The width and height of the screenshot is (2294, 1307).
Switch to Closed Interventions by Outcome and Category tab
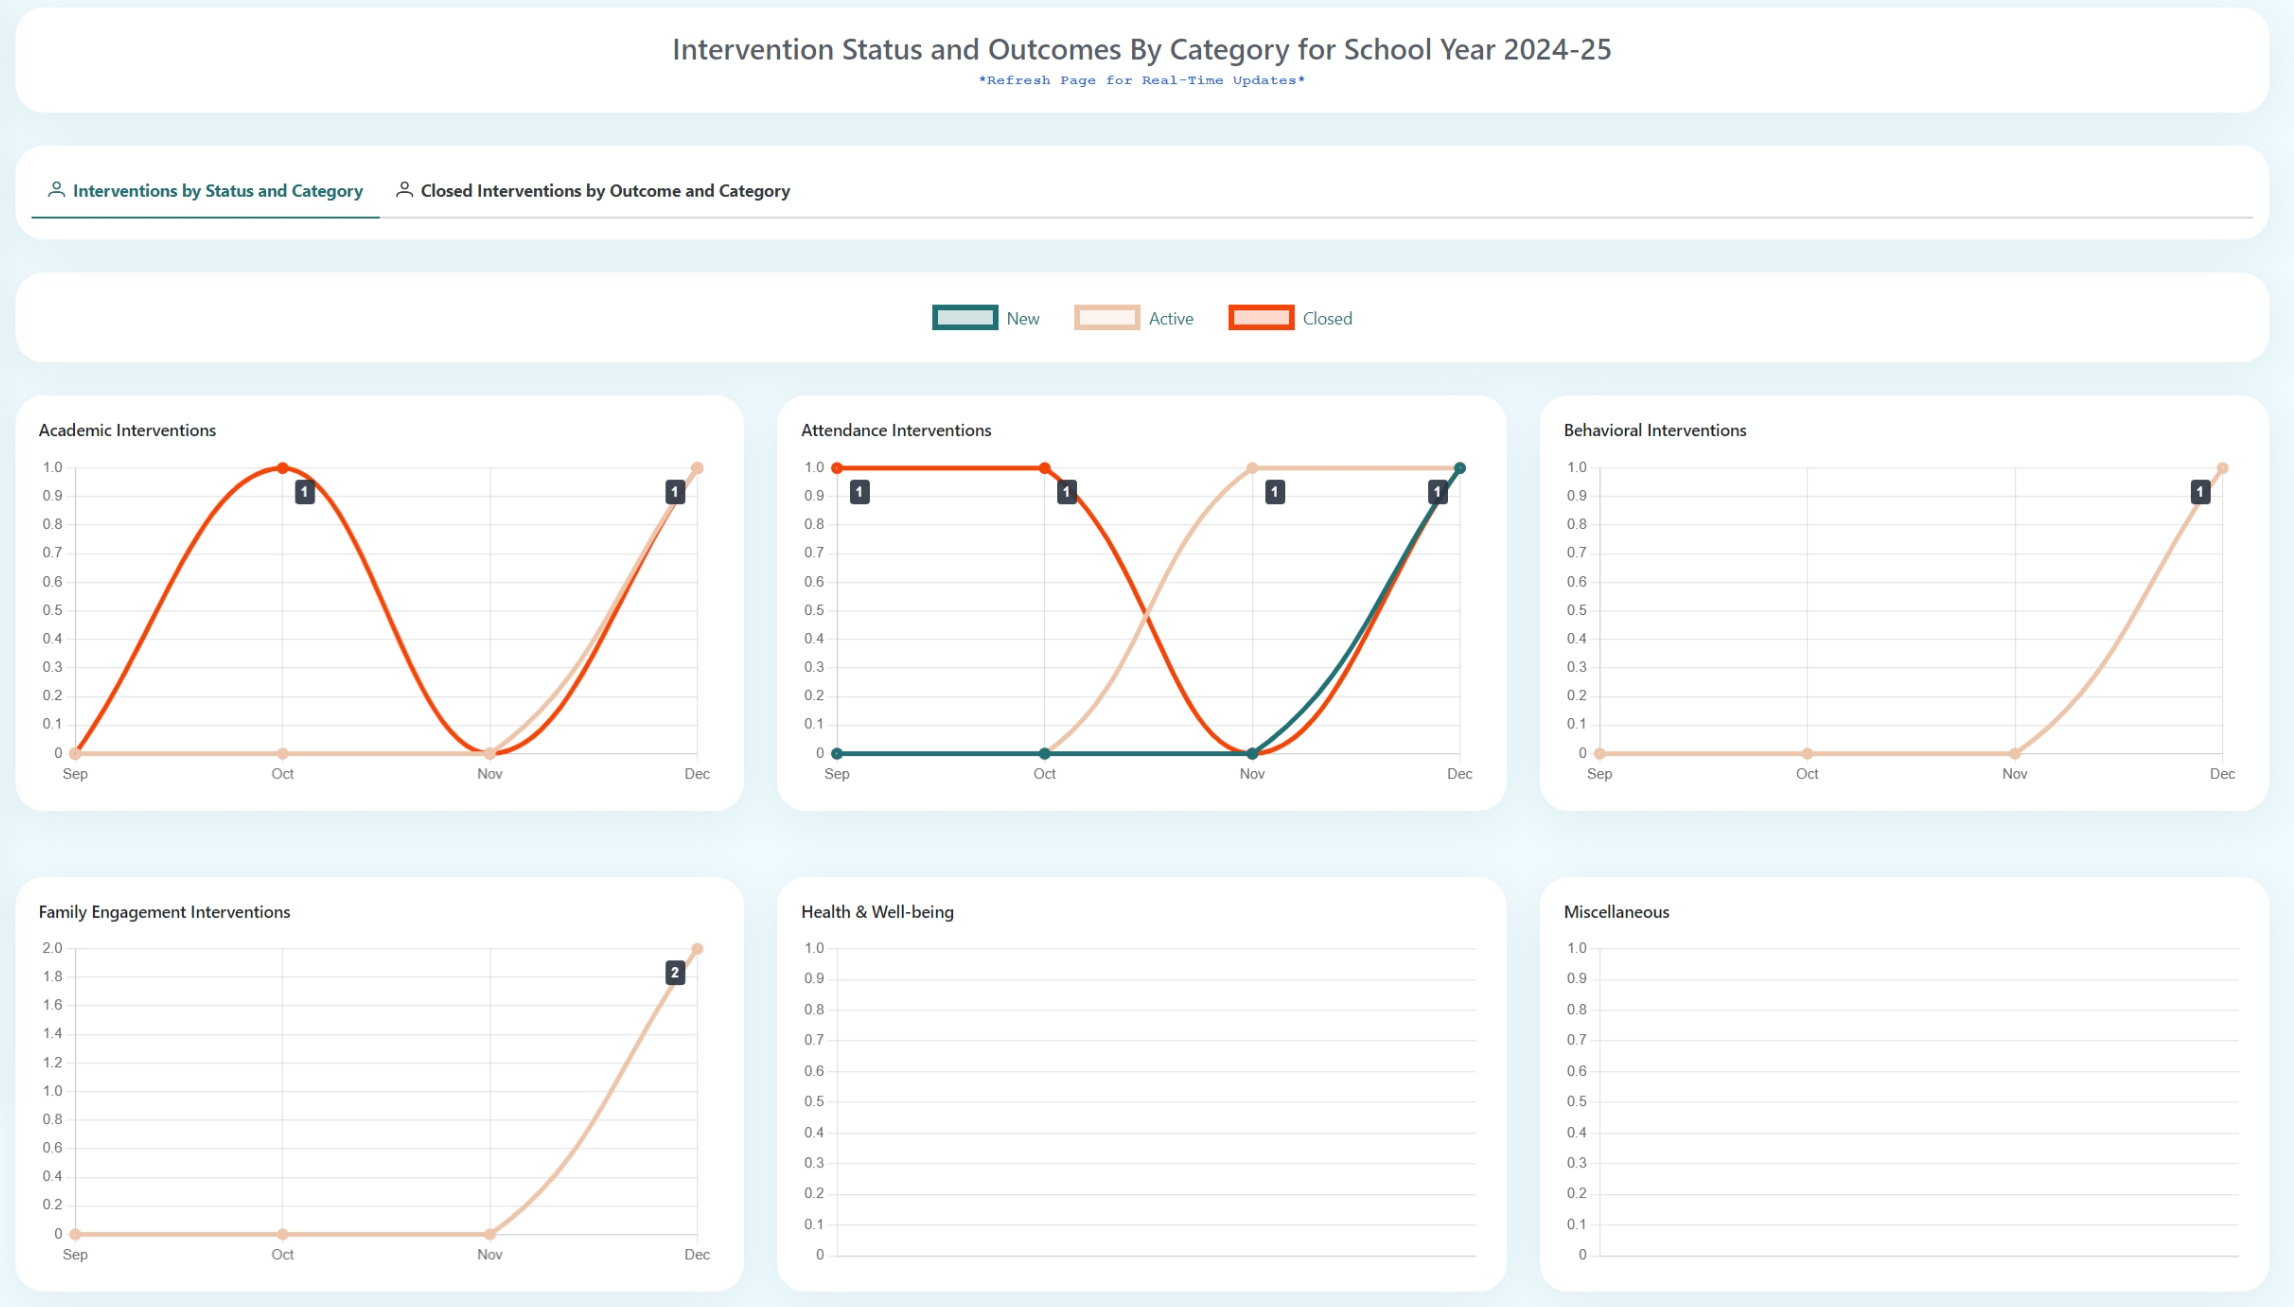coord(604,190)
